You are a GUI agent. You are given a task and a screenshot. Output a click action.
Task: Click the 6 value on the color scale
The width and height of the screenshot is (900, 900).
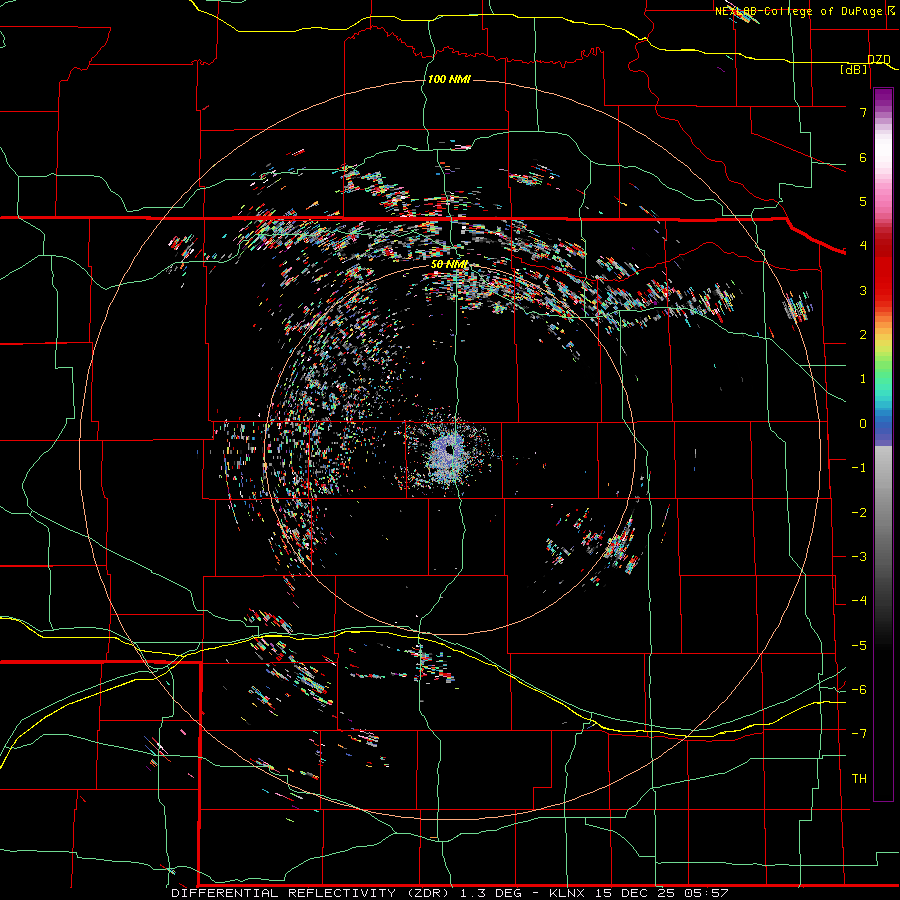click(863, 157)
